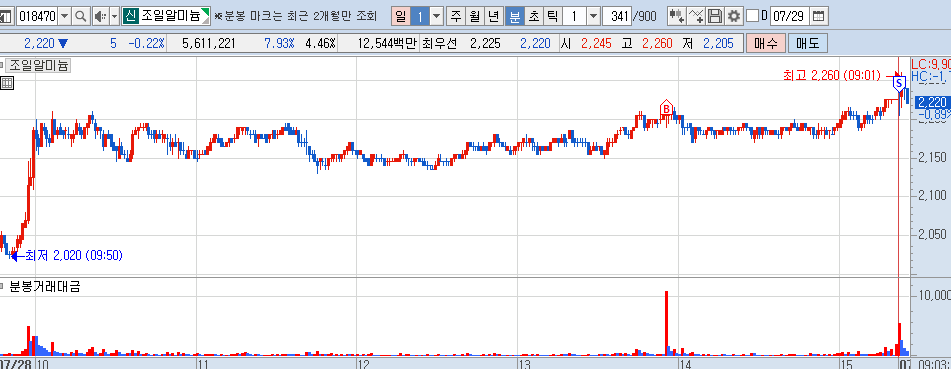Click the 최고 2,260 (09:01) high label
Image resolution: width=951 pixels, height=369 pixels.
(832, 75)
